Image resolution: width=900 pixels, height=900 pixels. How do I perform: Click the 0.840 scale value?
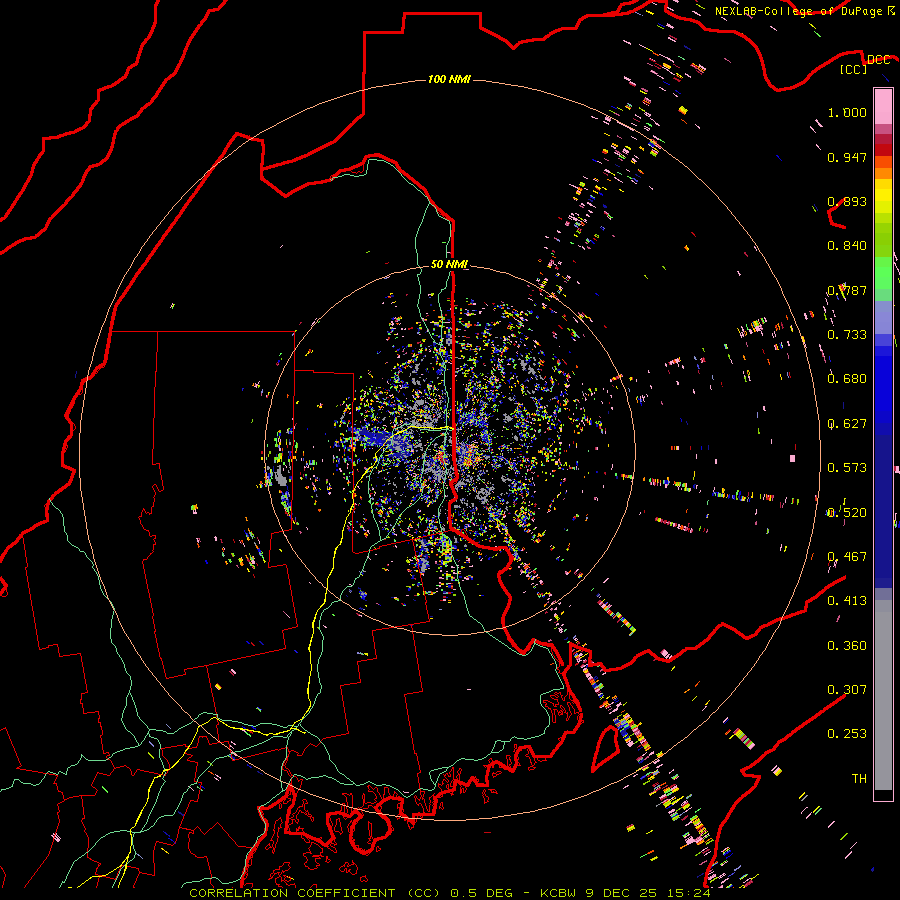847,246
